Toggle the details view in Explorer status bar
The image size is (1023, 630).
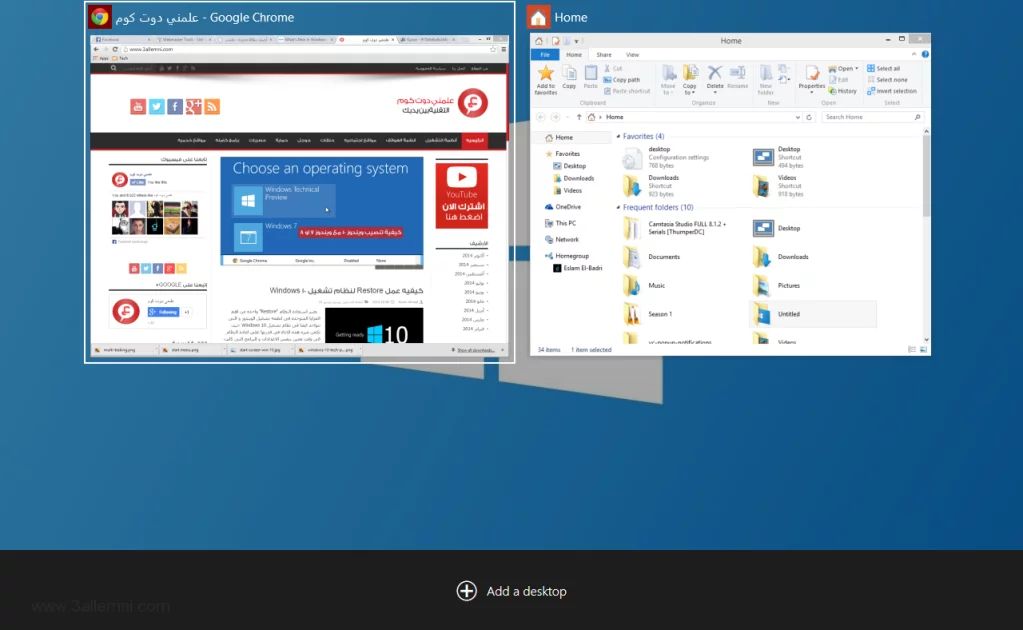(914, 350)
